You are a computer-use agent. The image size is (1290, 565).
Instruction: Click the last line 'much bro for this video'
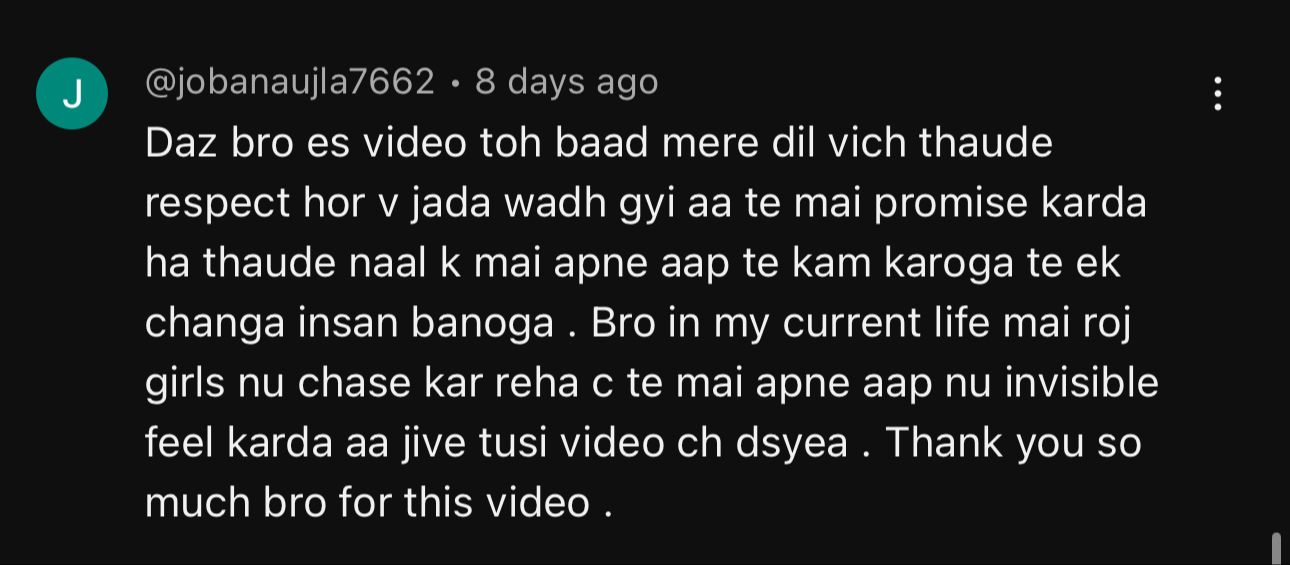[379, 502]
